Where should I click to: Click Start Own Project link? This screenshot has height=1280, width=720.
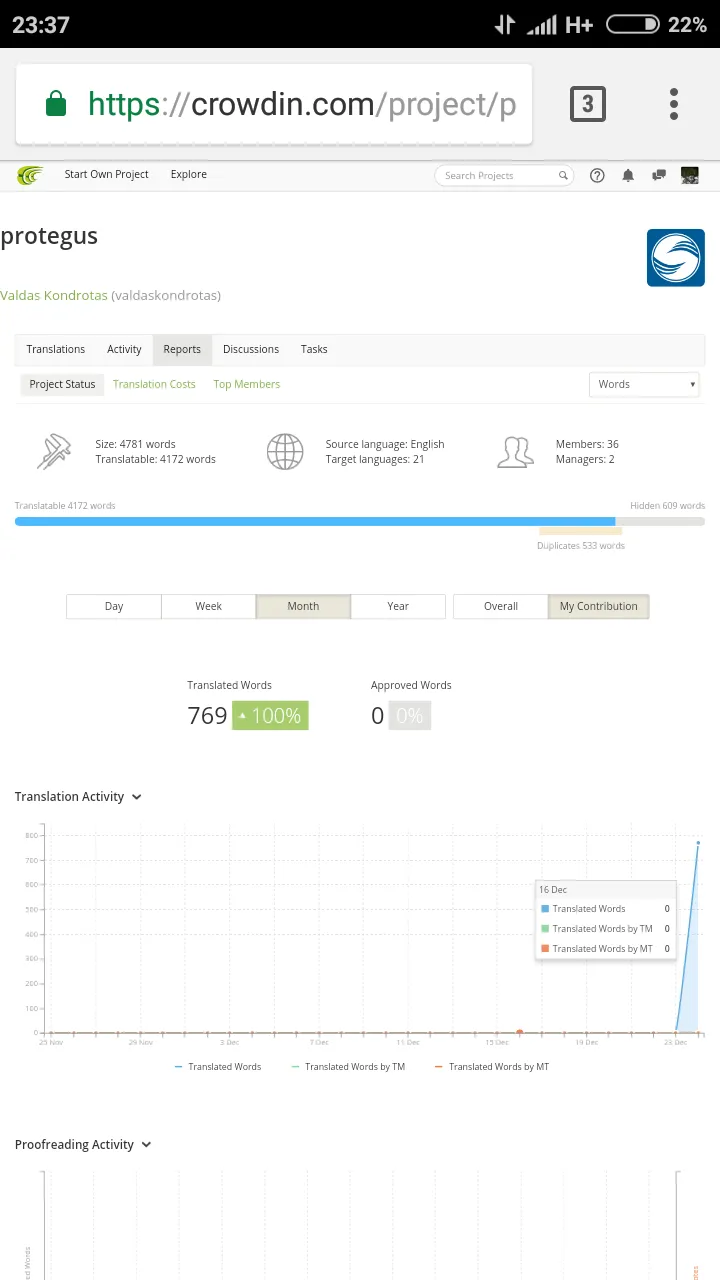coord(106,174)
